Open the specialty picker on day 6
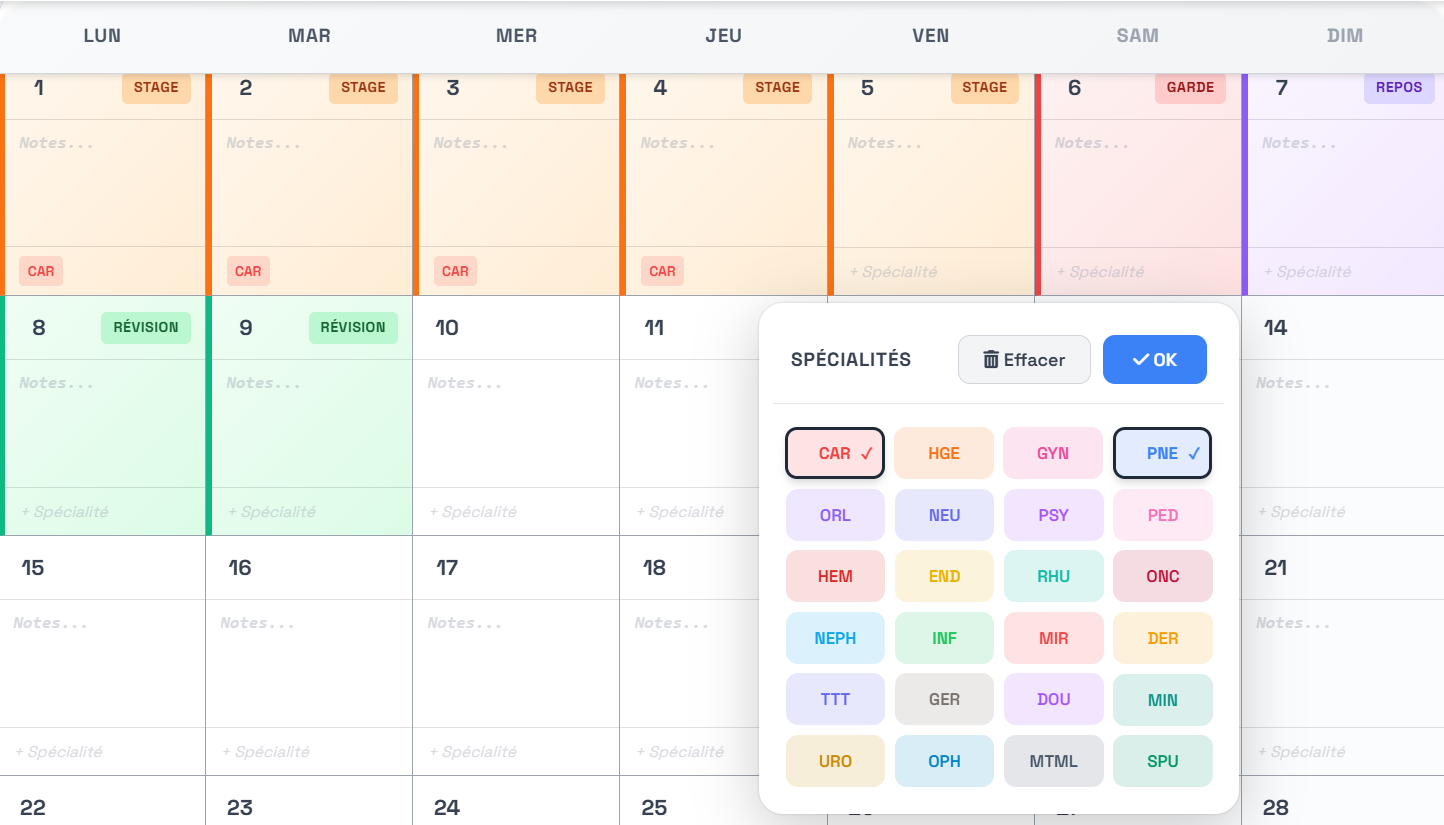Screen dimensions: 1444x825 1098,271
